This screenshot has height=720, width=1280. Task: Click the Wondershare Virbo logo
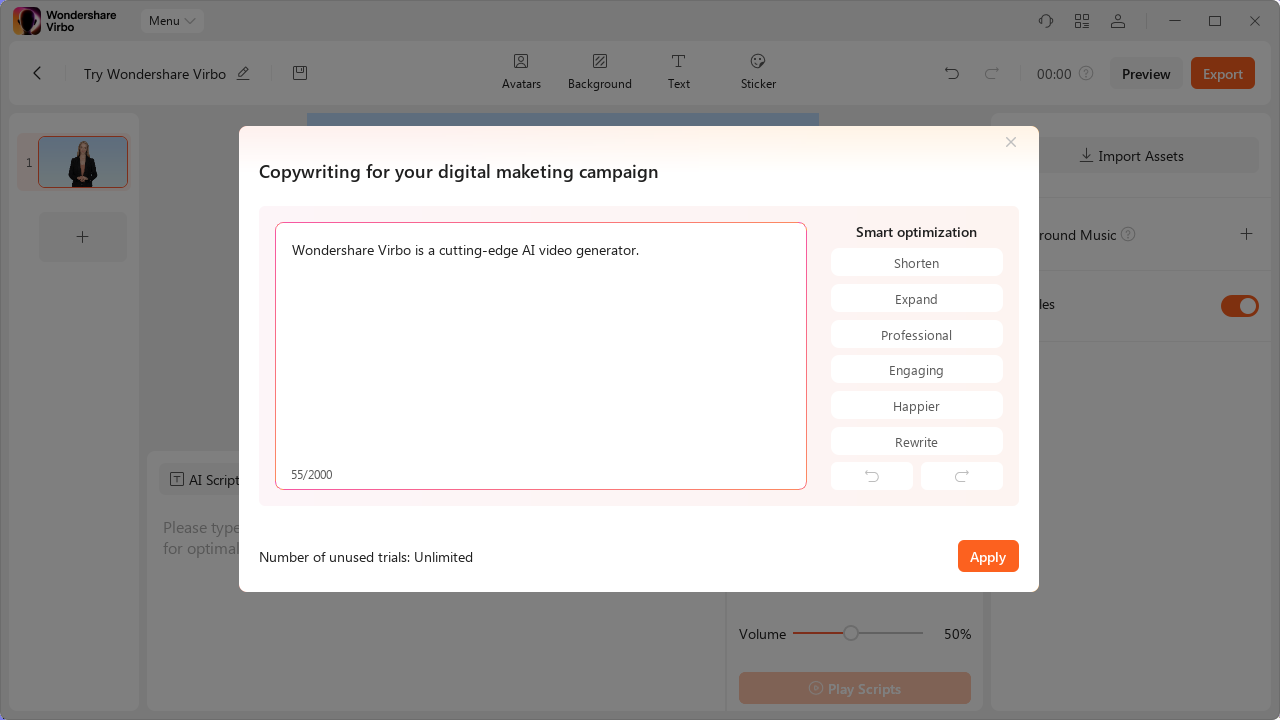click(x=65, y=21)
